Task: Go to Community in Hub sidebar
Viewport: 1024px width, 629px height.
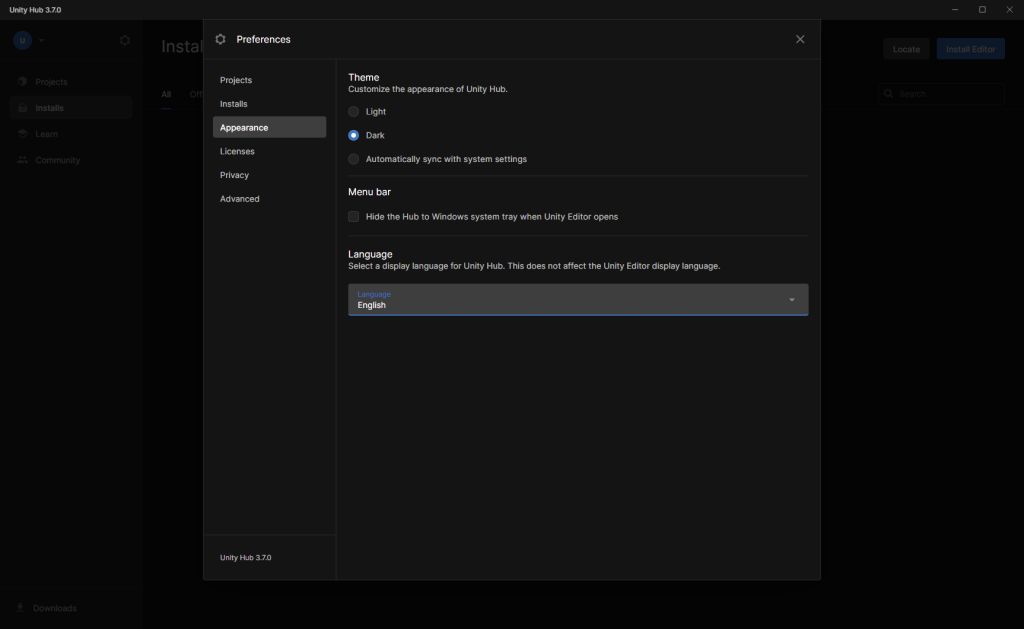Action: [71, 160]
